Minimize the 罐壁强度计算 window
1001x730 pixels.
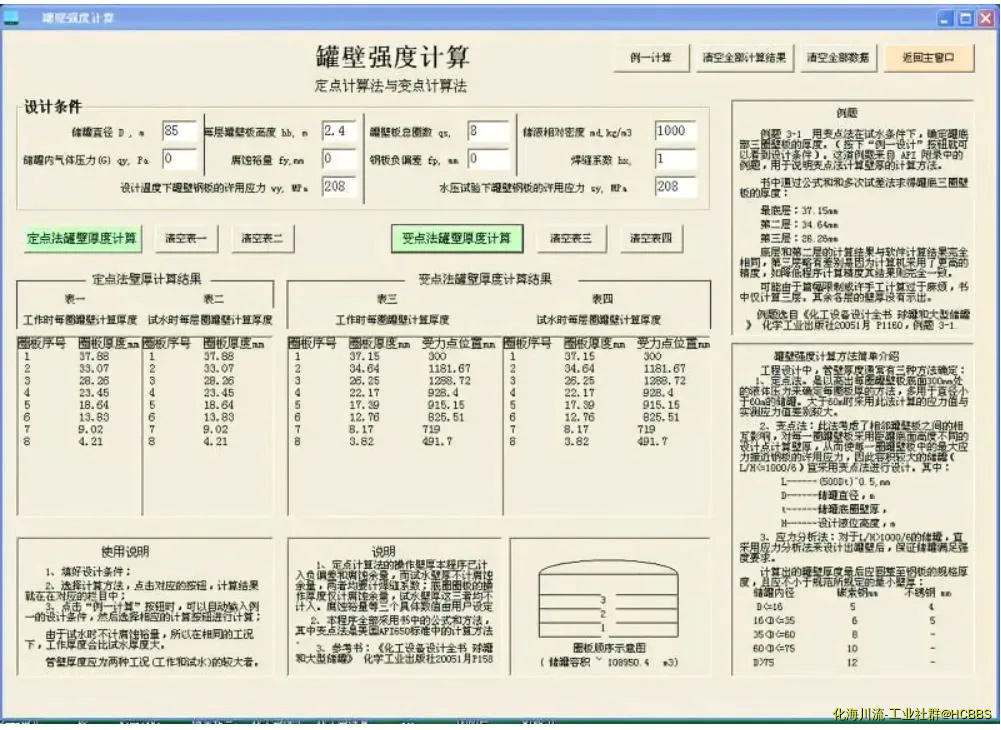pos(945,19)
